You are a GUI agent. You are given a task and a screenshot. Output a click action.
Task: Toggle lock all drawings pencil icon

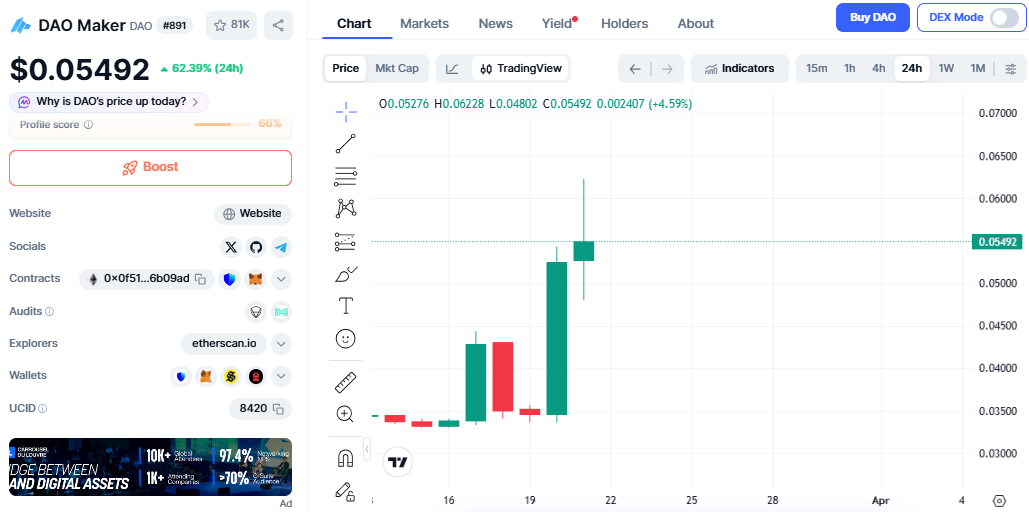pyautogui.click(x=346, y=491)
